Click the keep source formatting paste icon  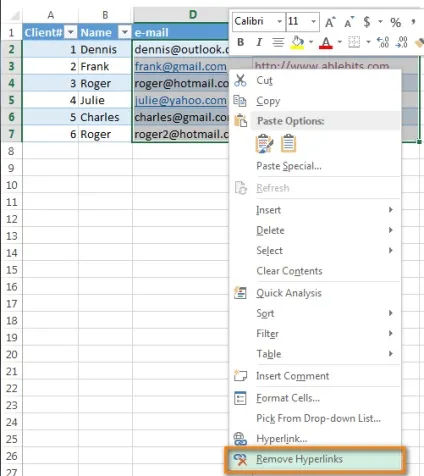[x=264, y=144]
